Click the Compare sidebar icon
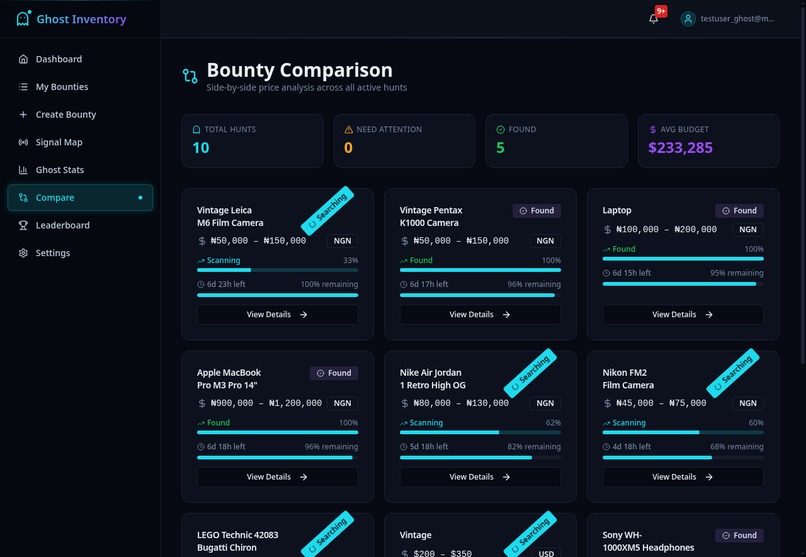The width and height of the screenshot is (806, 557). (x=23, y=198)
